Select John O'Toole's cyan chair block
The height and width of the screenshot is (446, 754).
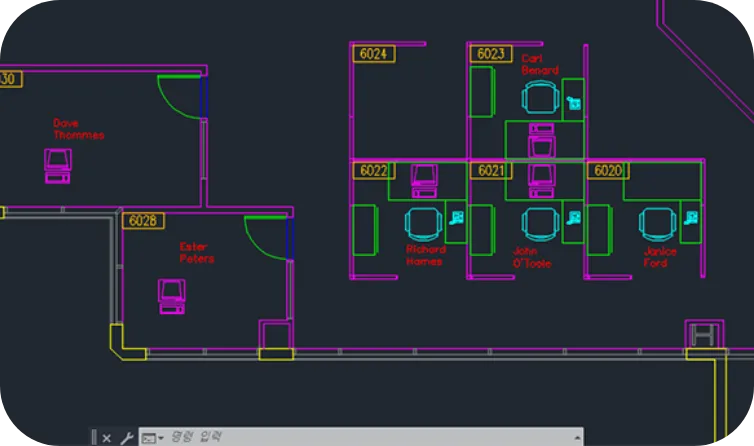click(540, 224)
